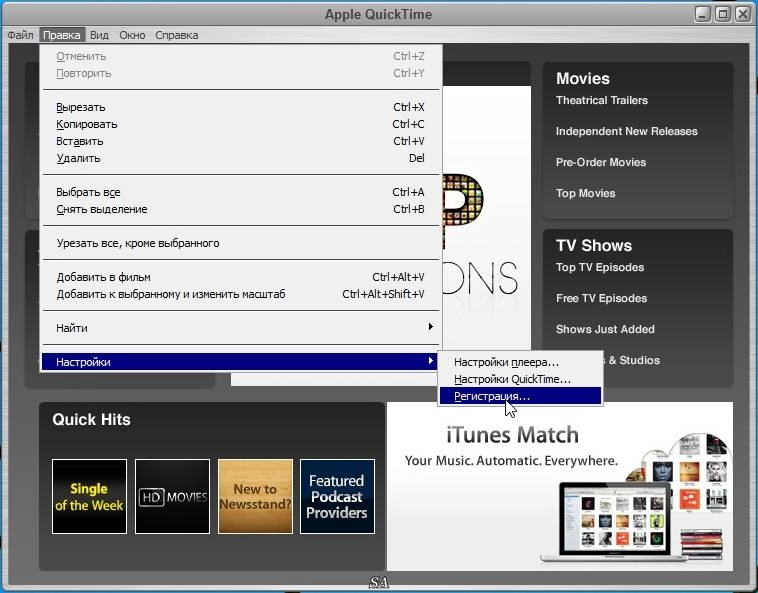Choose Вырезать from the edit menu
Image resolution: width=758 pixels, height=593 pixels.
tap(240, 107)
